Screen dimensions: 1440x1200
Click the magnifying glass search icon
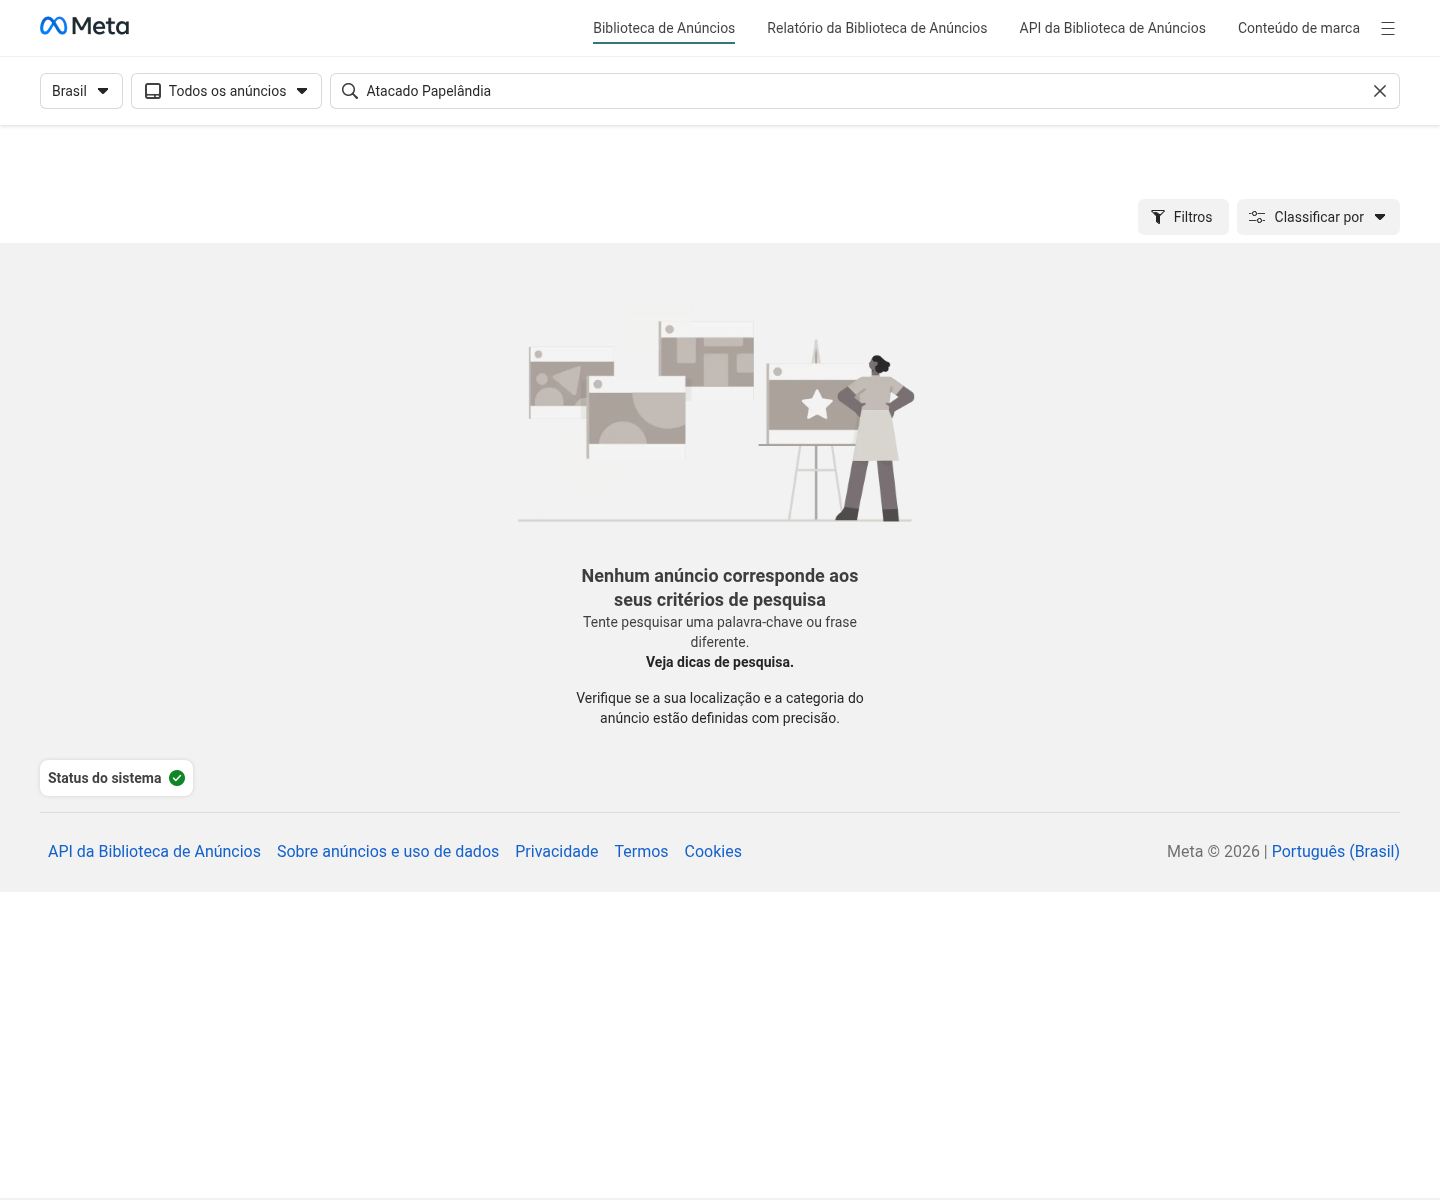350,91
